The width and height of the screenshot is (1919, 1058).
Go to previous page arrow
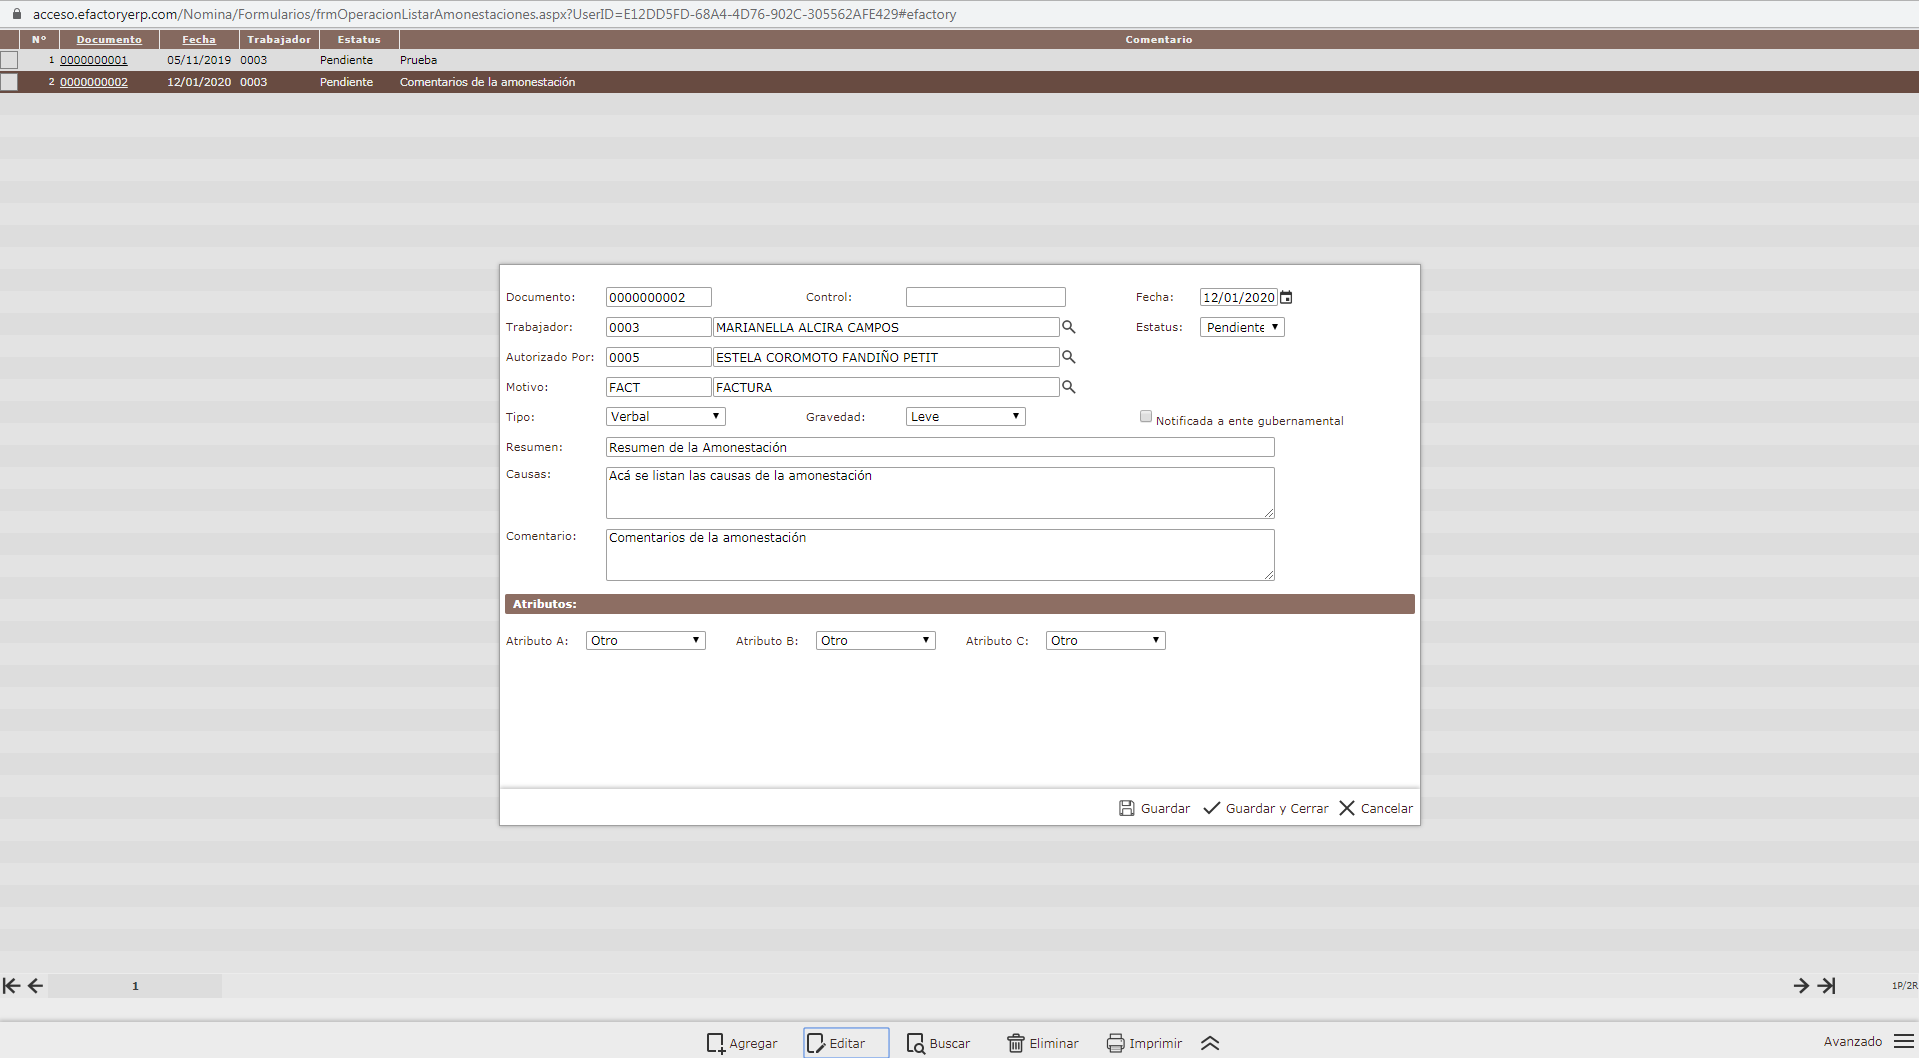tap(35, 986)
